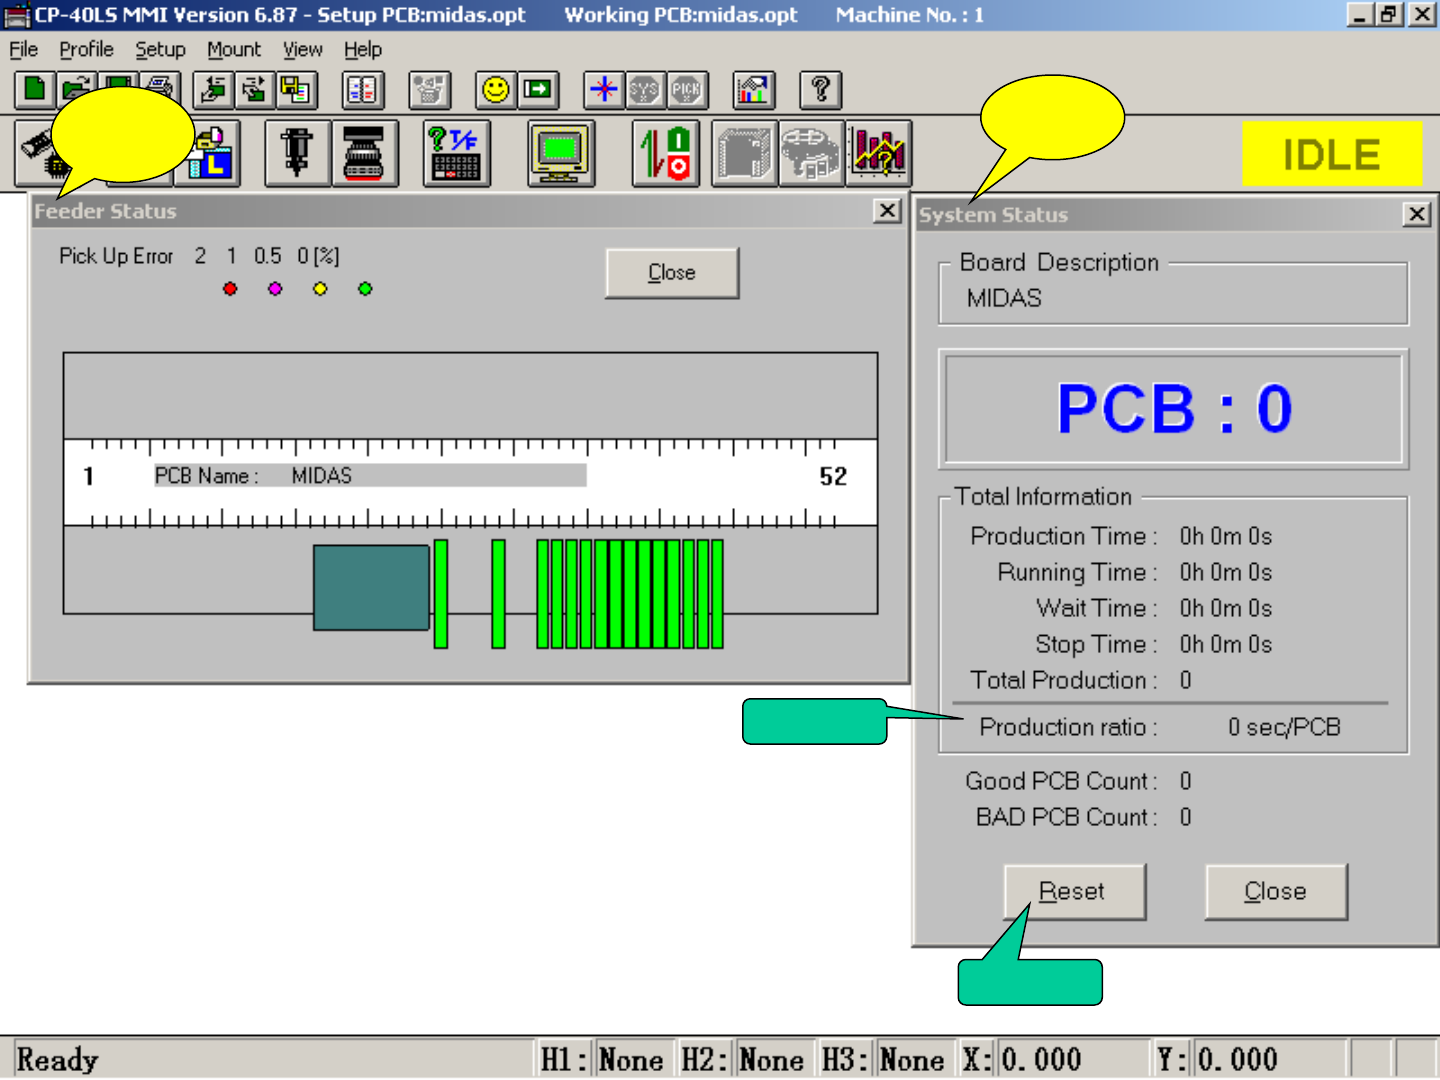Image resolution: width=1440 pixels, height=1080 pixels.
Task: Click the blue and red crosshair star icon
Action: pyautogui.click(x=605, y=90)
